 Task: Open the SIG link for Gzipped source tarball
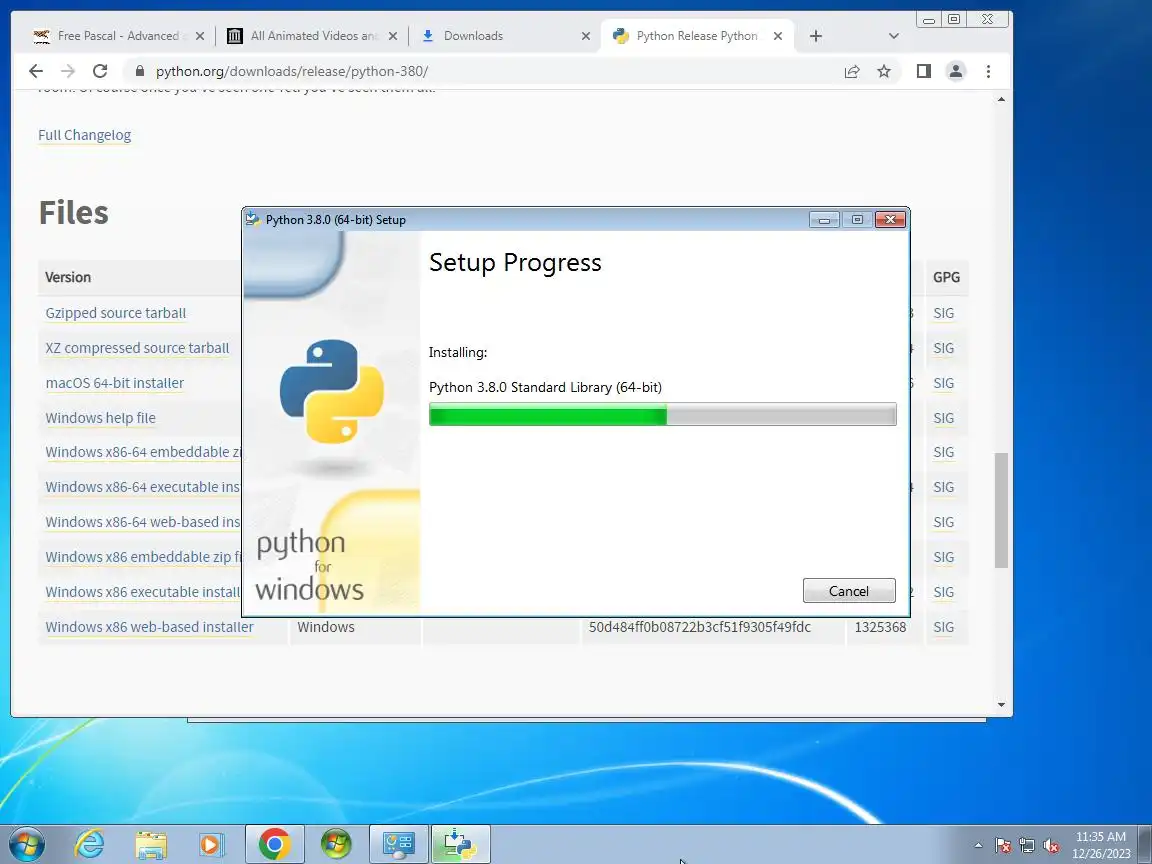pyautogui.click(x=943, y=314)
